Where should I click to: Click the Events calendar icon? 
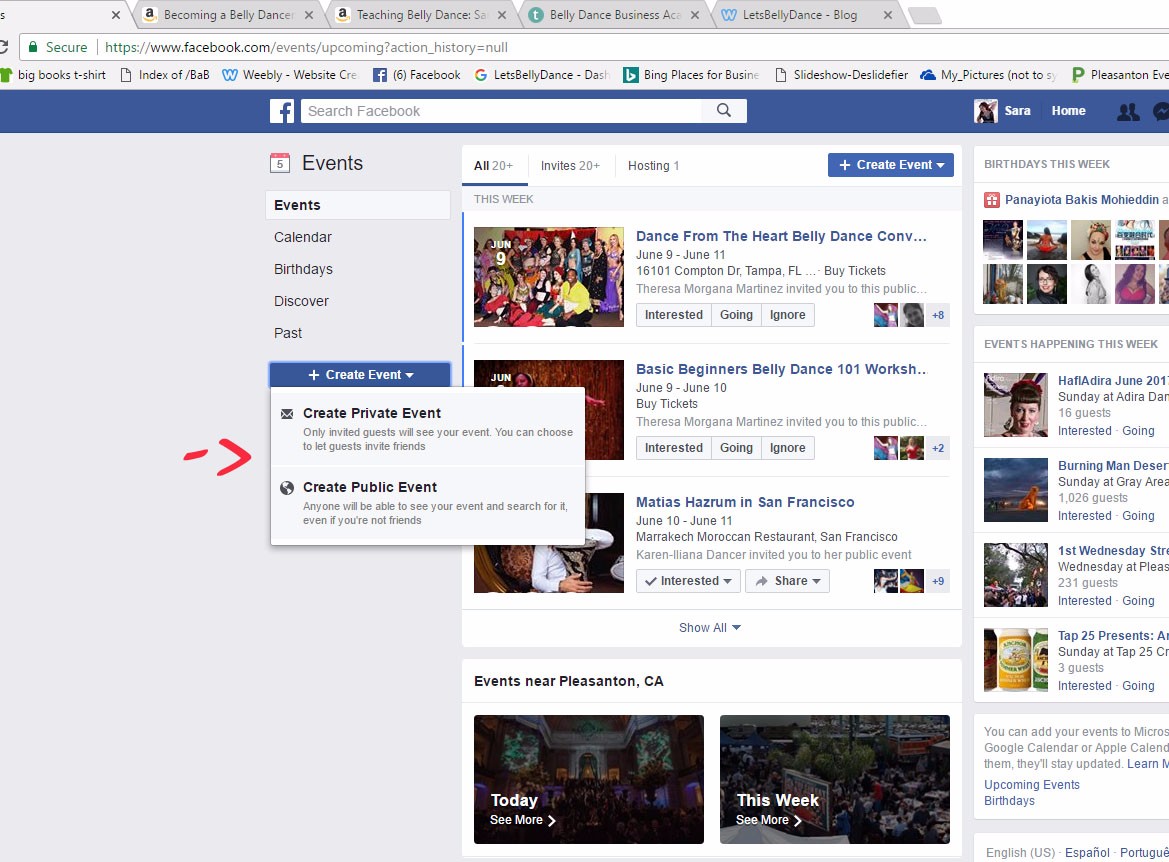tap(280, 163)
